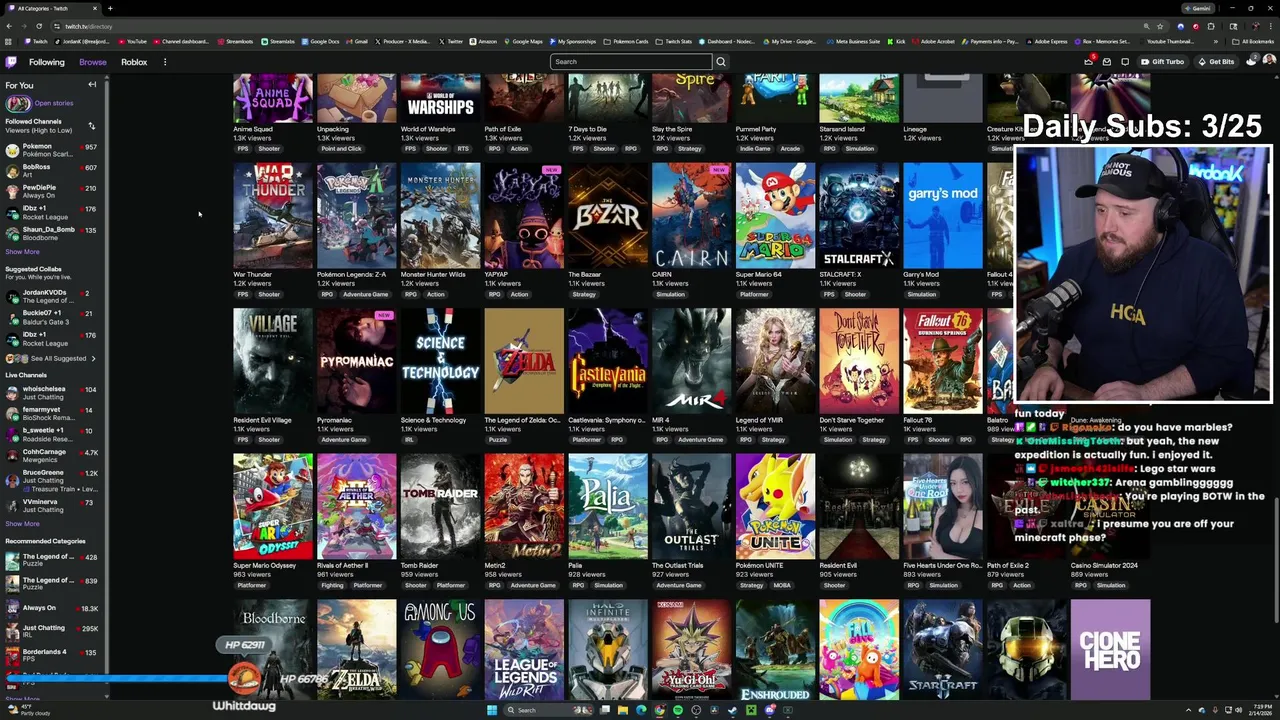Open the Windows Start button

tap(491, 710)
